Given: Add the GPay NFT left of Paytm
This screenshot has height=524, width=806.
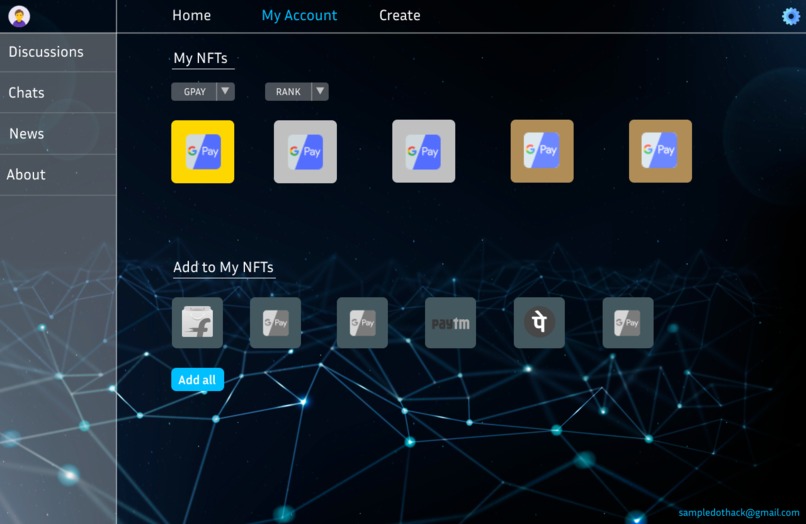Looking at the screenshot, I should (x=362, y=322).
